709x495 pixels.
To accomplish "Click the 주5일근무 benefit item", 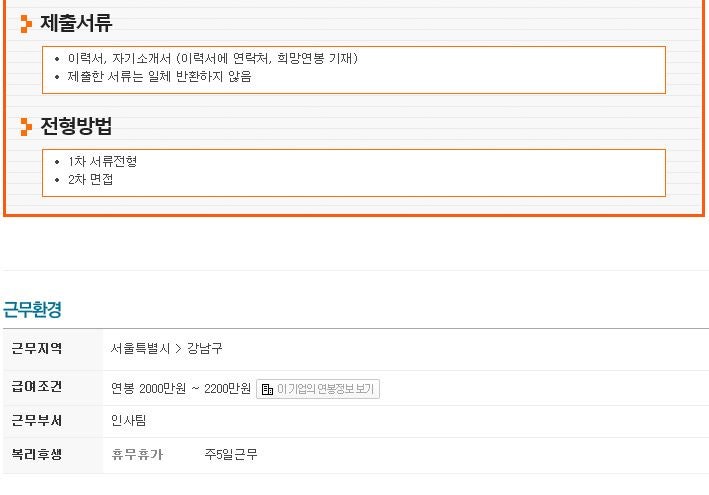I will pos(231,454).
